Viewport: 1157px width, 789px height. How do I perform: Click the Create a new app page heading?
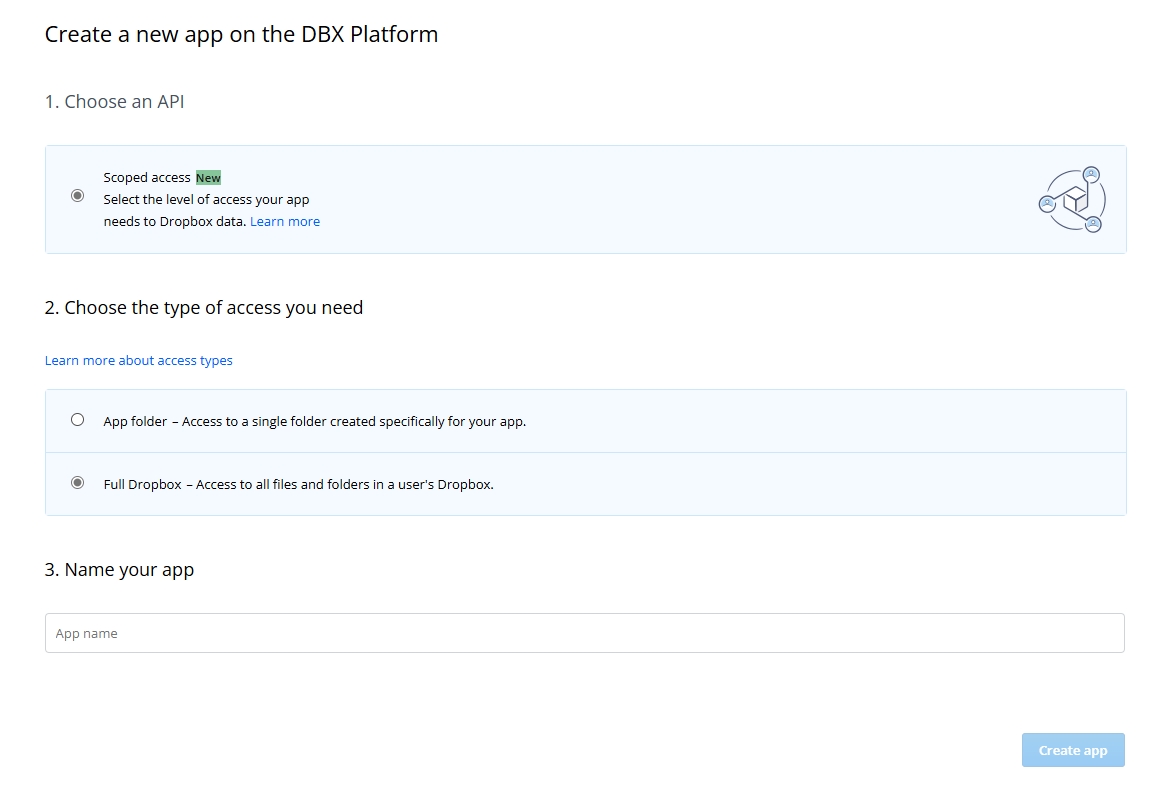(x=240, y=33)
